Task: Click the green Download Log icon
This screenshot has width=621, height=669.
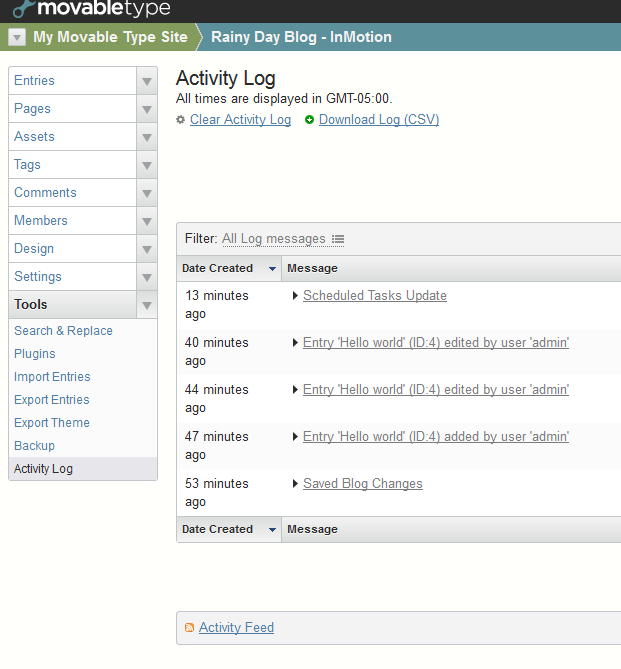Action: click(309, 120)
